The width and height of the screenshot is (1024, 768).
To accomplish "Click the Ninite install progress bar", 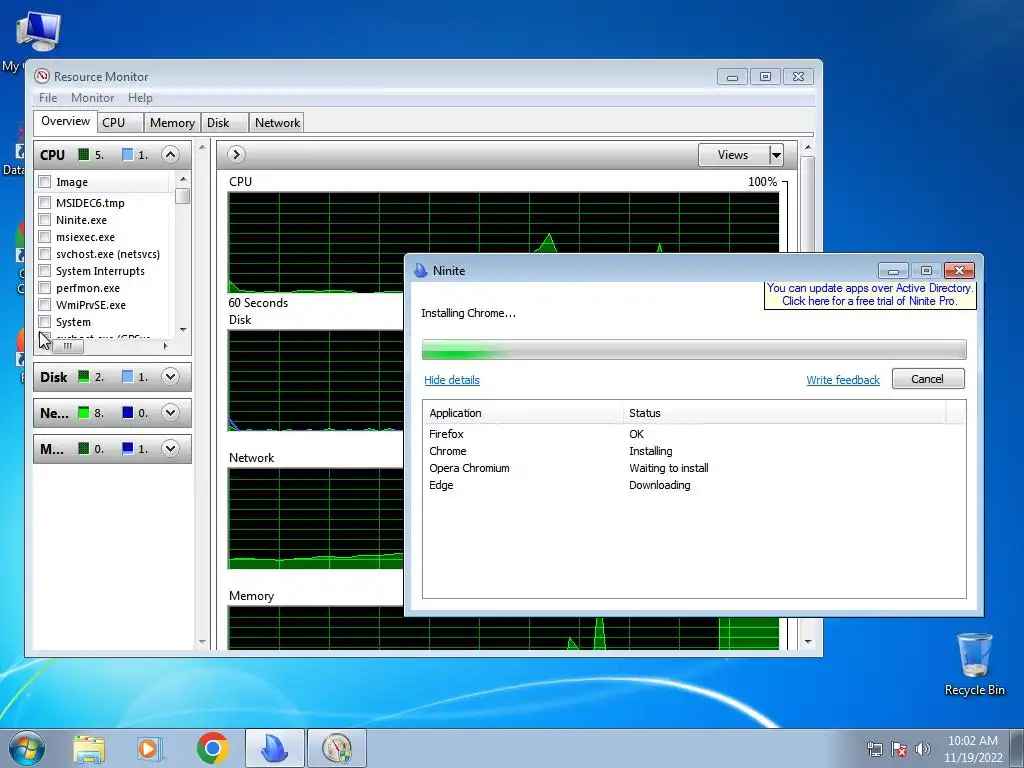I will [x=694, y=349].
